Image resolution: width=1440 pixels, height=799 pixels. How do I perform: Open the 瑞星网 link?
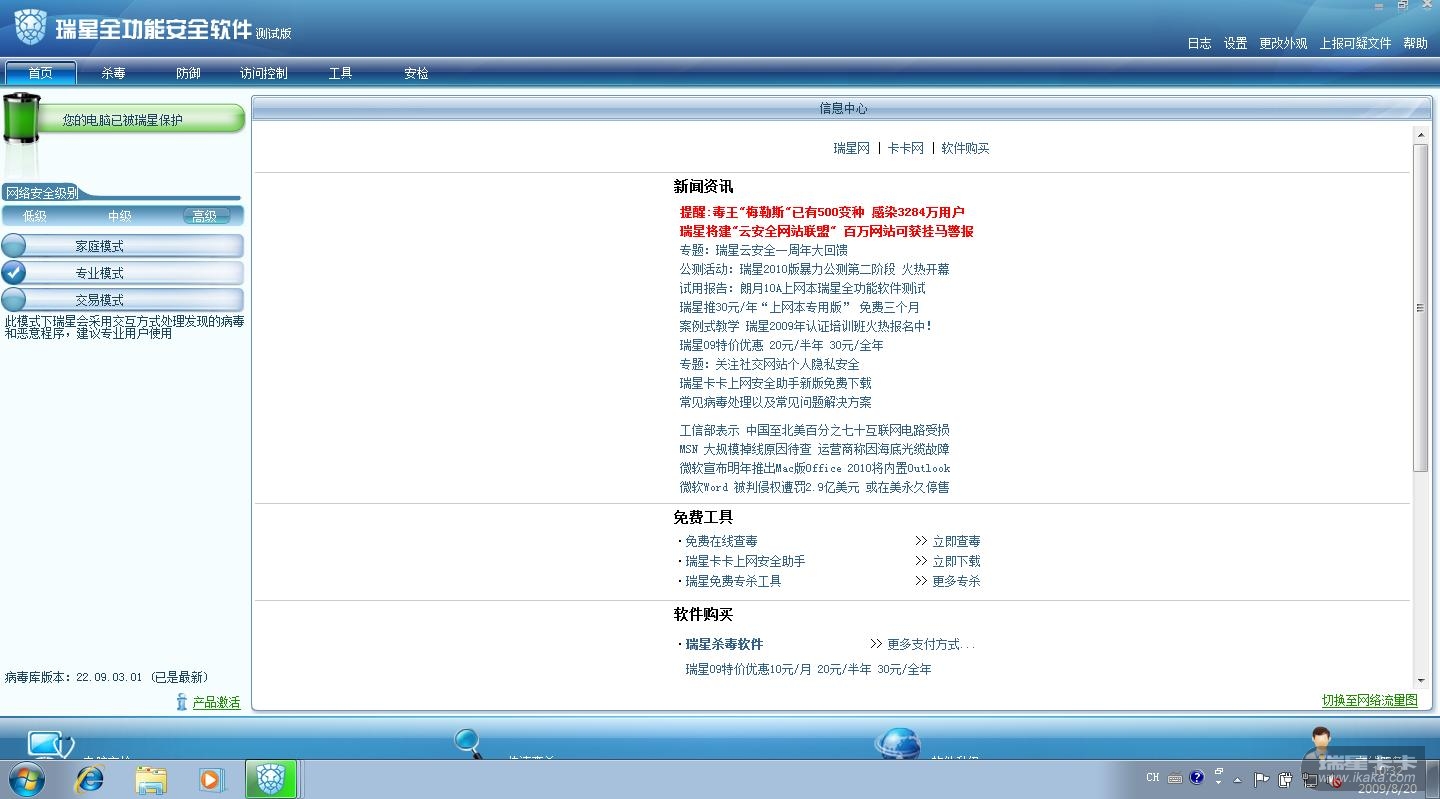[852, 148]
